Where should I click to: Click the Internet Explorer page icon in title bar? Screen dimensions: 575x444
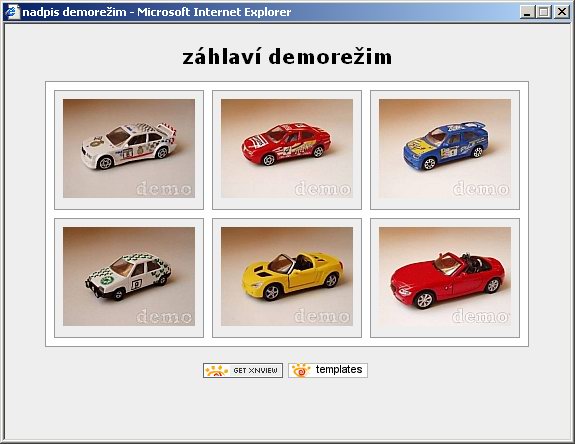12,12
